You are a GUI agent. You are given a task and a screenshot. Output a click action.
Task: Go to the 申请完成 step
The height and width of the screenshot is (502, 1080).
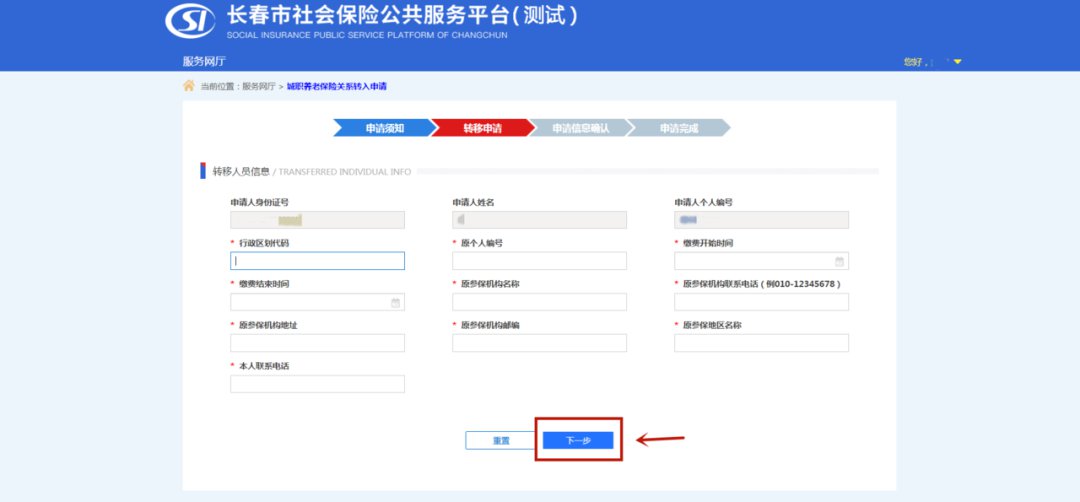[678, 128]
